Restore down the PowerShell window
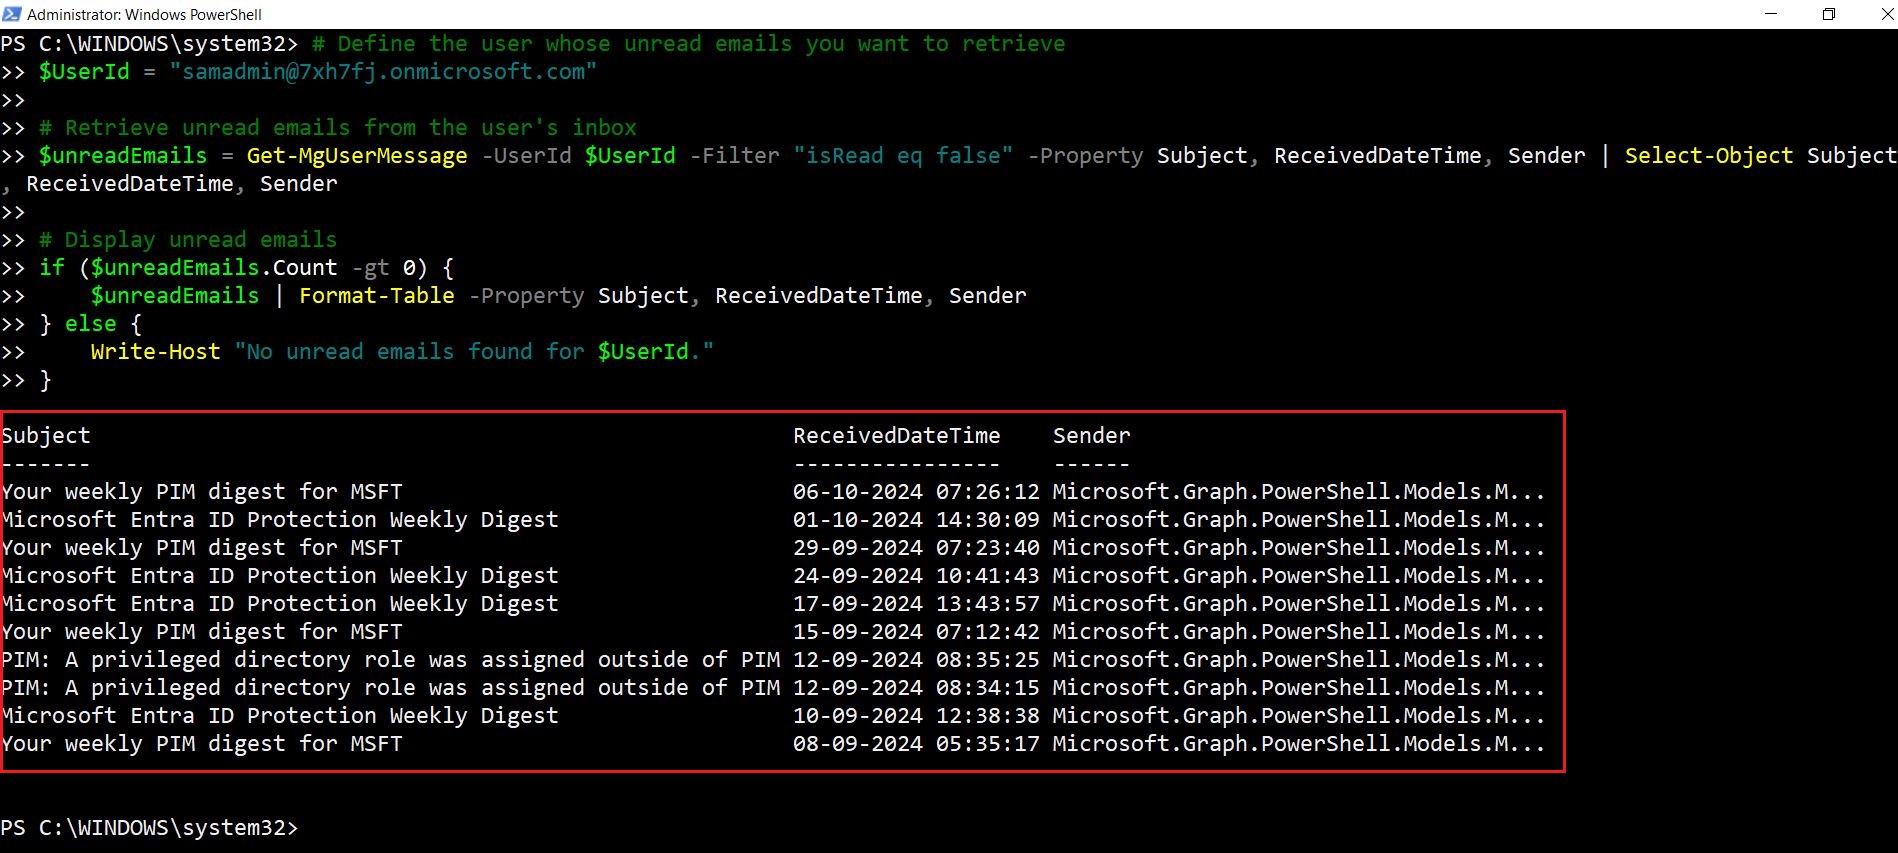Image resolution: width=1898 pixels, height=853 pixels. (x=1828, y=14)
